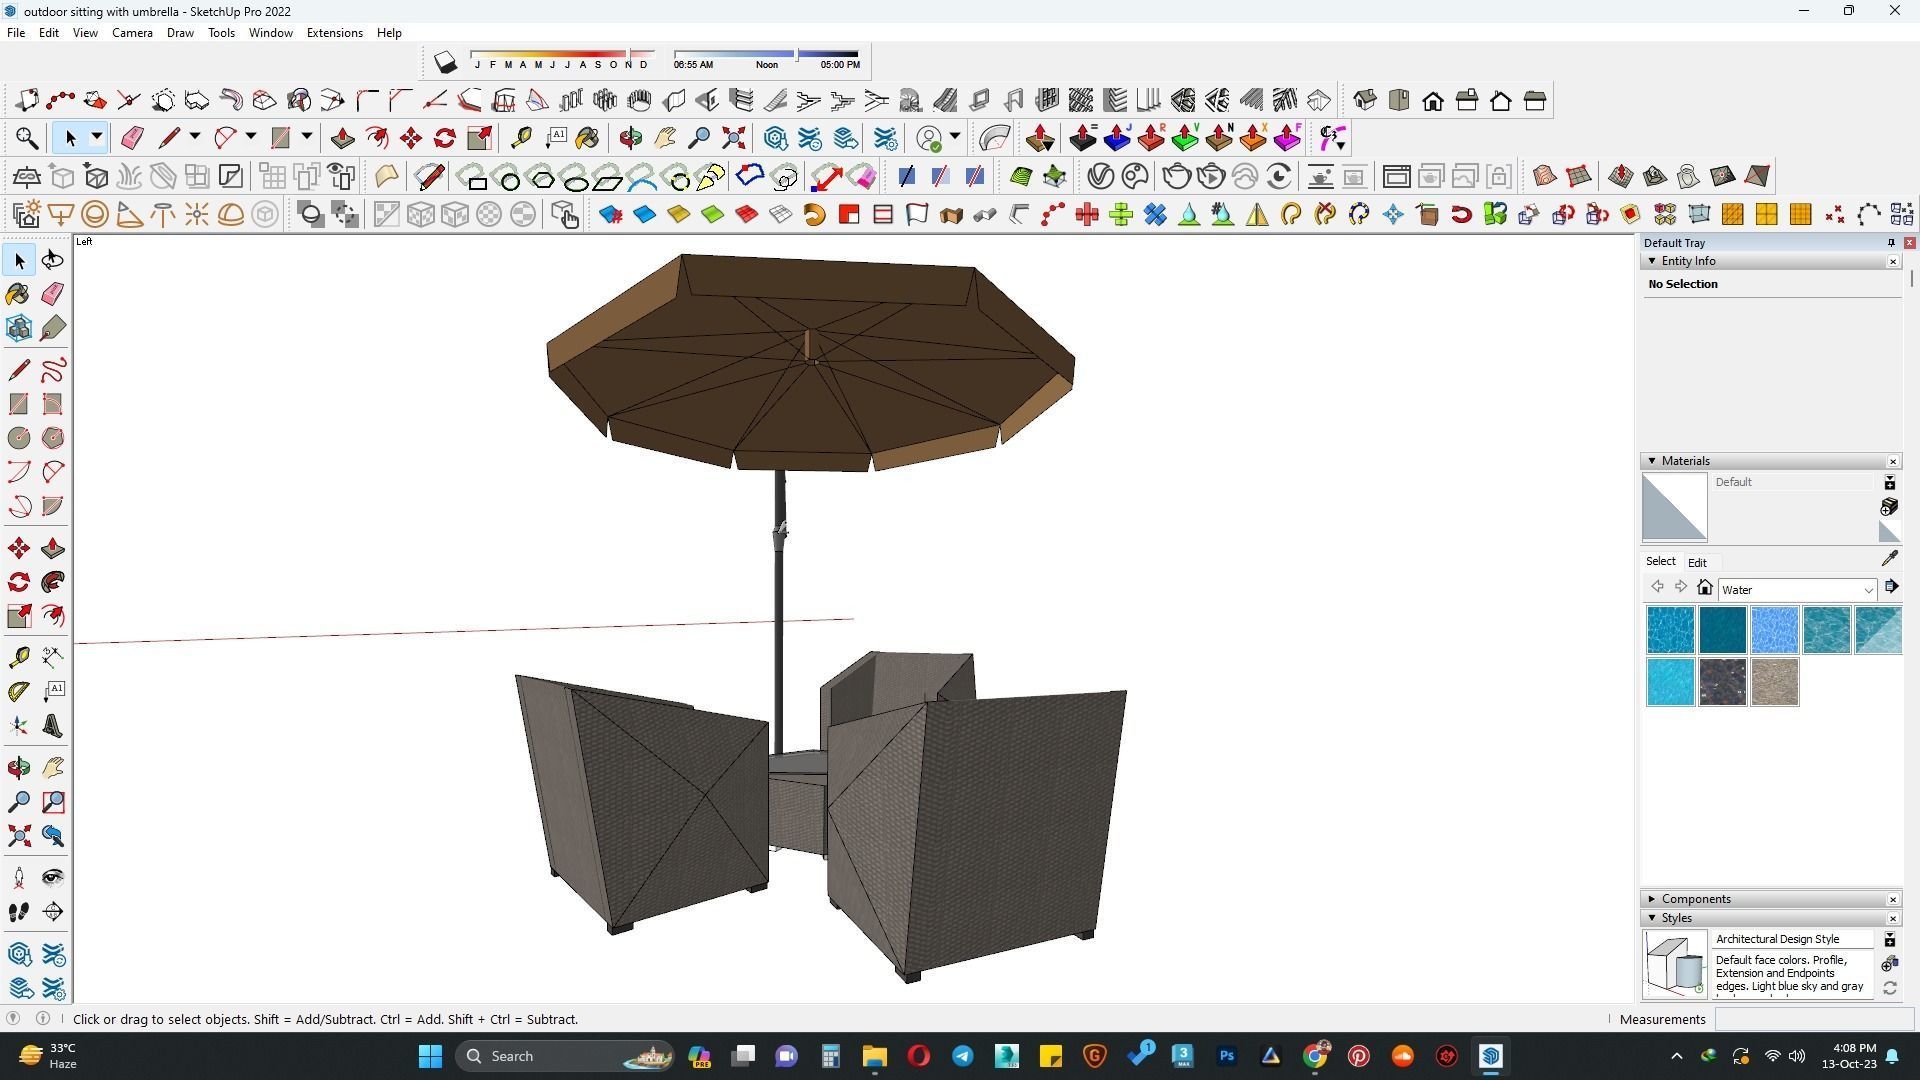Select the Eraser tool in left toolbar
Viewport: 1920px width, 1080px height.
coord(53,294)
